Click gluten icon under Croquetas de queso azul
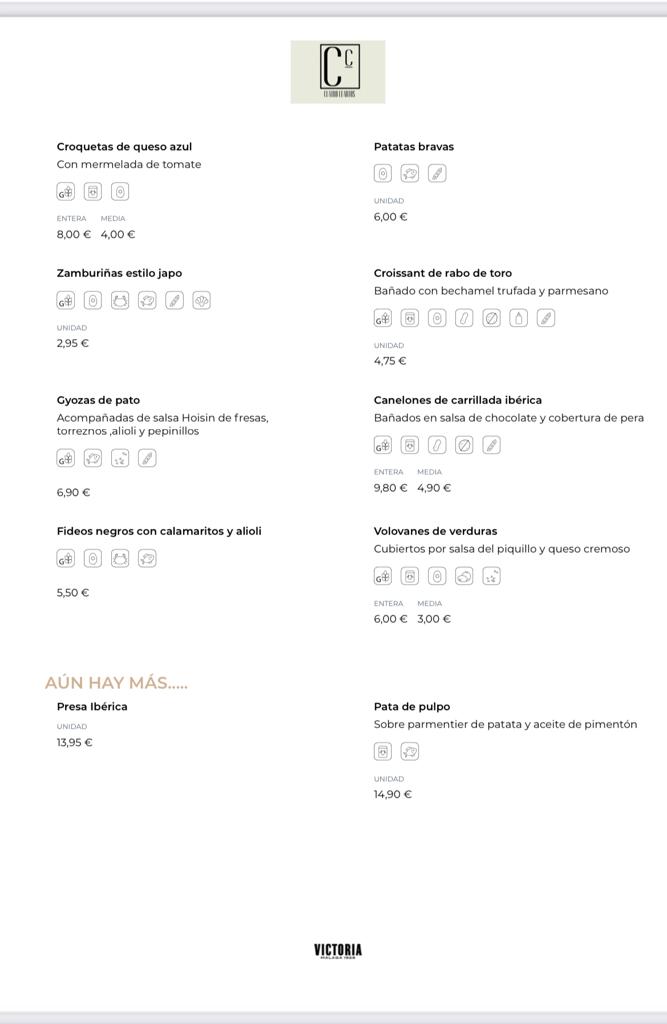This screenshot has width=667, height=1024. click(x=65, y=191)
